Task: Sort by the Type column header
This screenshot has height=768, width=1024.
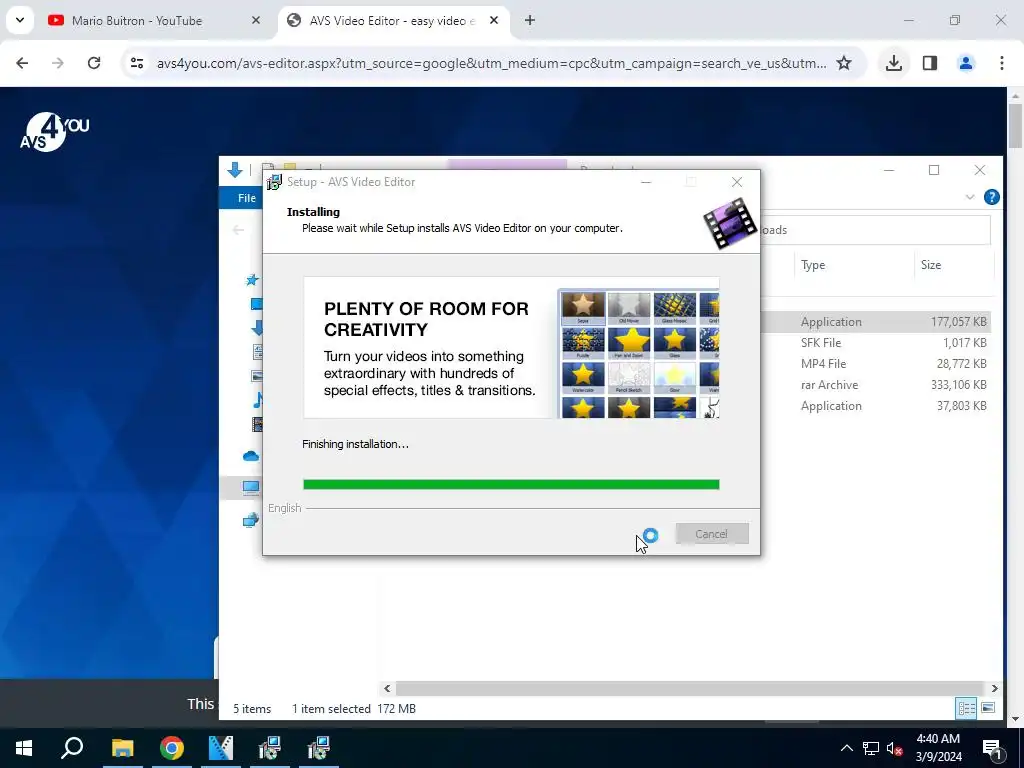Action: (813, 264)
